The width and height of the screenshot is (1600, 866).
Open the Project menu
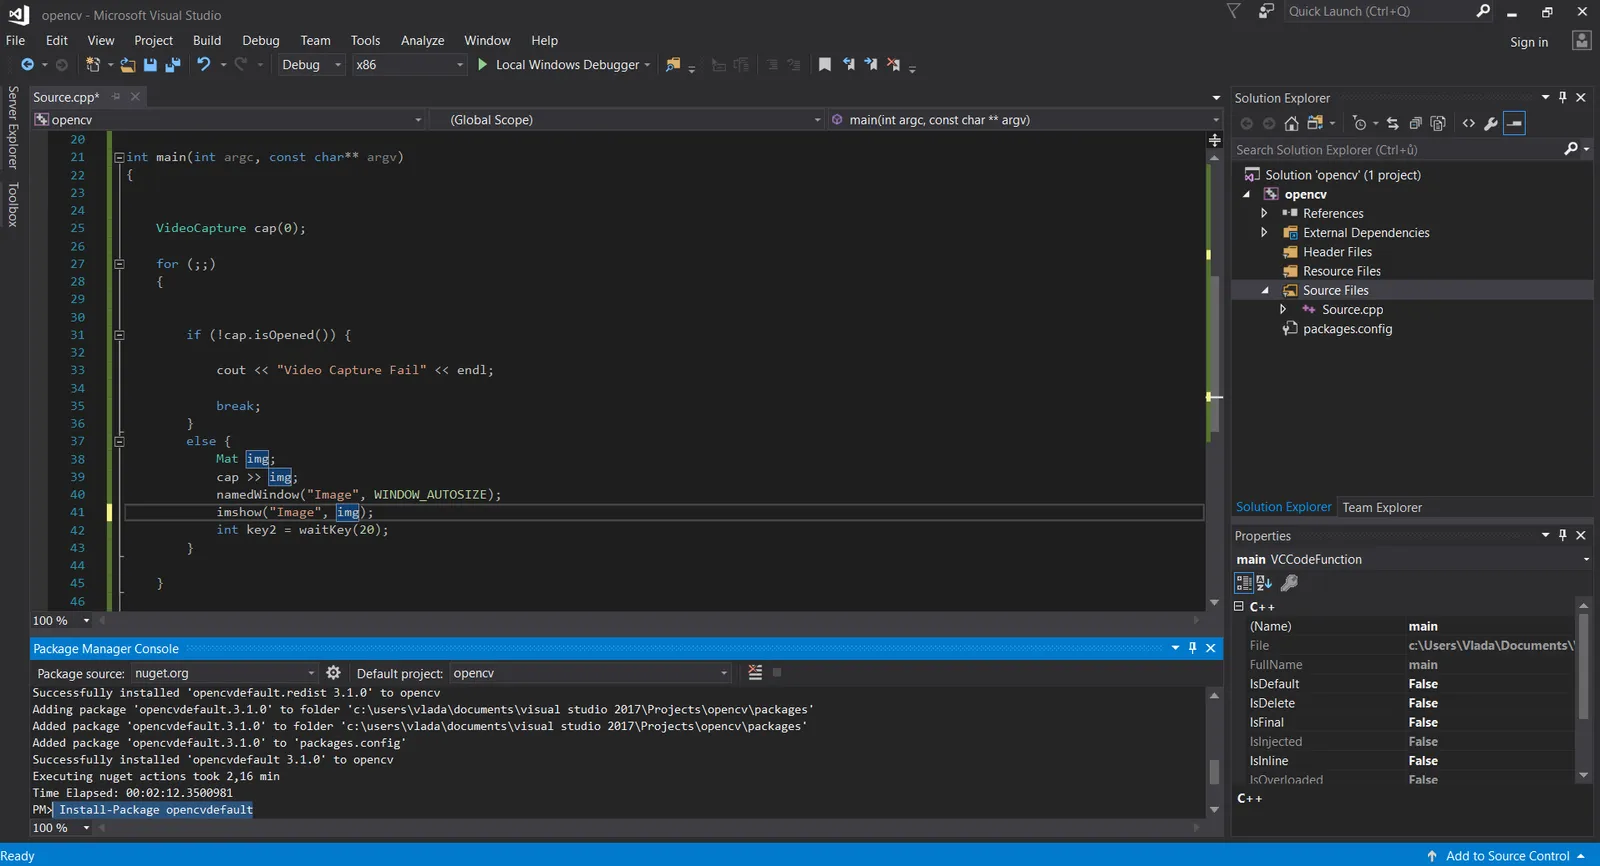(x=153, y=40)
